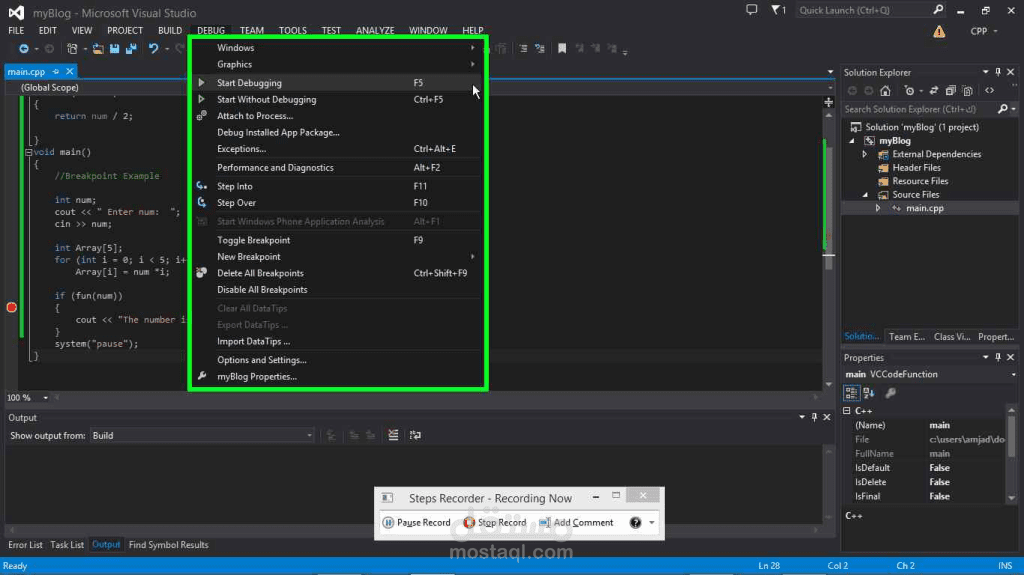
Task: Toggle auto-hide pin on Properties panel
Action: tap(998, 357)
